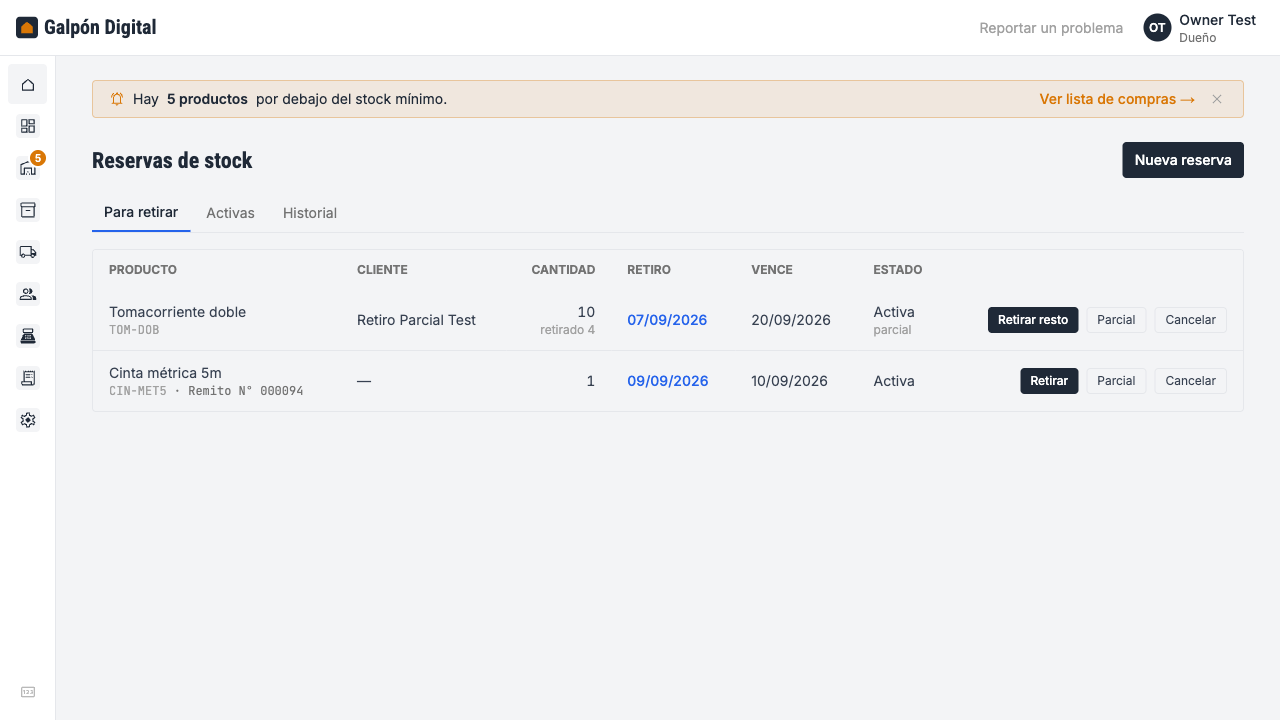The image size is (1280, 720).
Task: Click the retiro date 09/09/2026
Action: 668,381
